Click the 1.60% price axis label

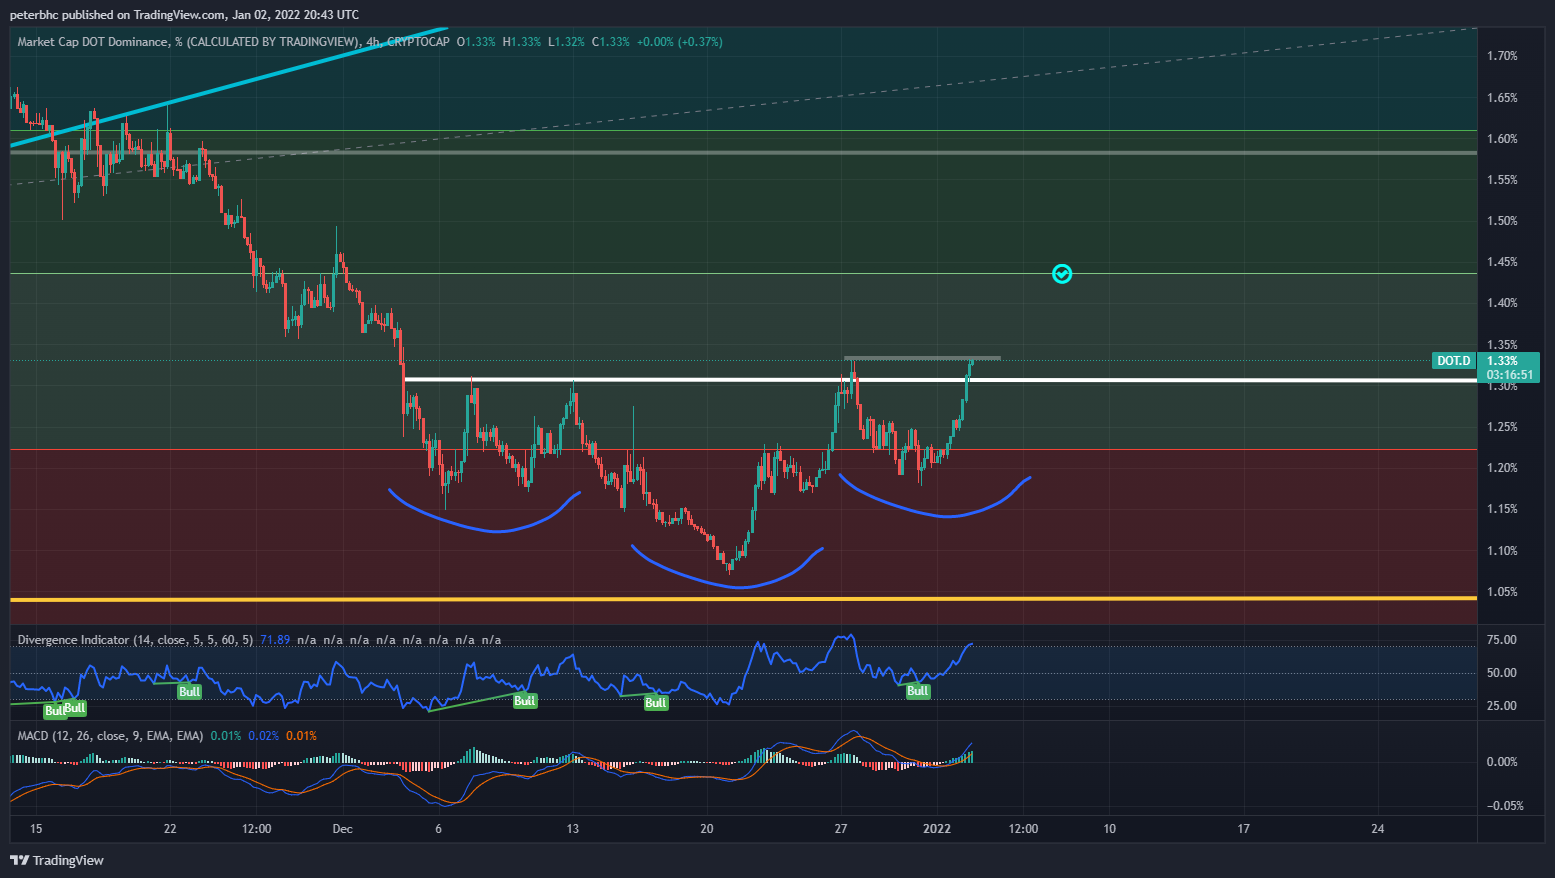1502,139
